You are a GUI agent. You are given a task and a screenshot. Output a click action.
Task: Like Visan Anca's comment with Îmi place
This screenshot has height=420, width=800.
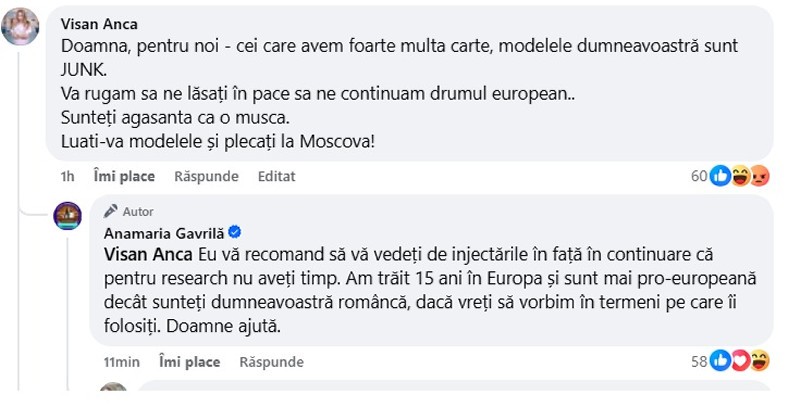click(124, 176)
